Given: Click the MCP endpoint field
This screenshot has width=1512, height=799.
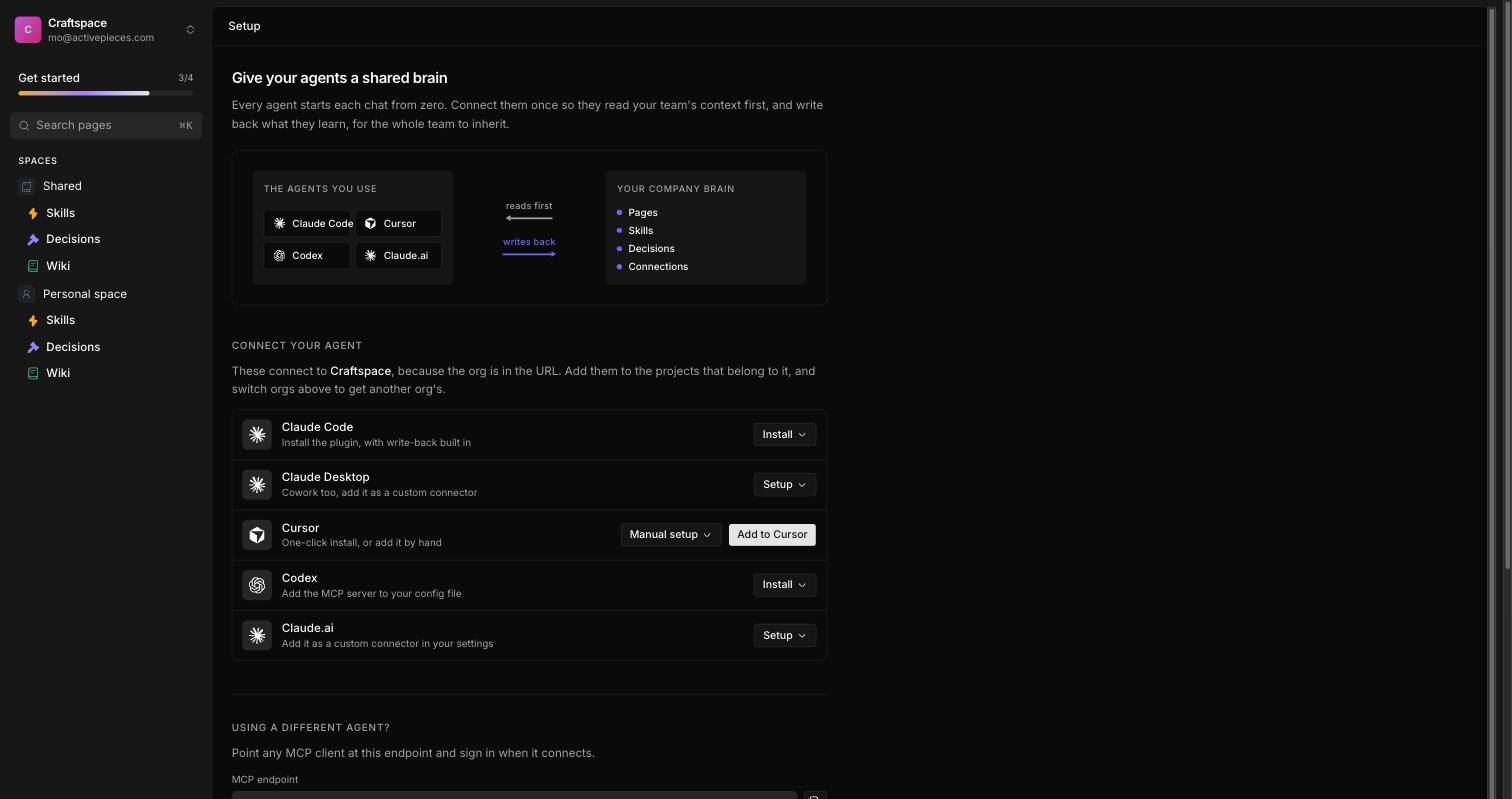Looking at the screenshot, I should [x=514, y=795].
